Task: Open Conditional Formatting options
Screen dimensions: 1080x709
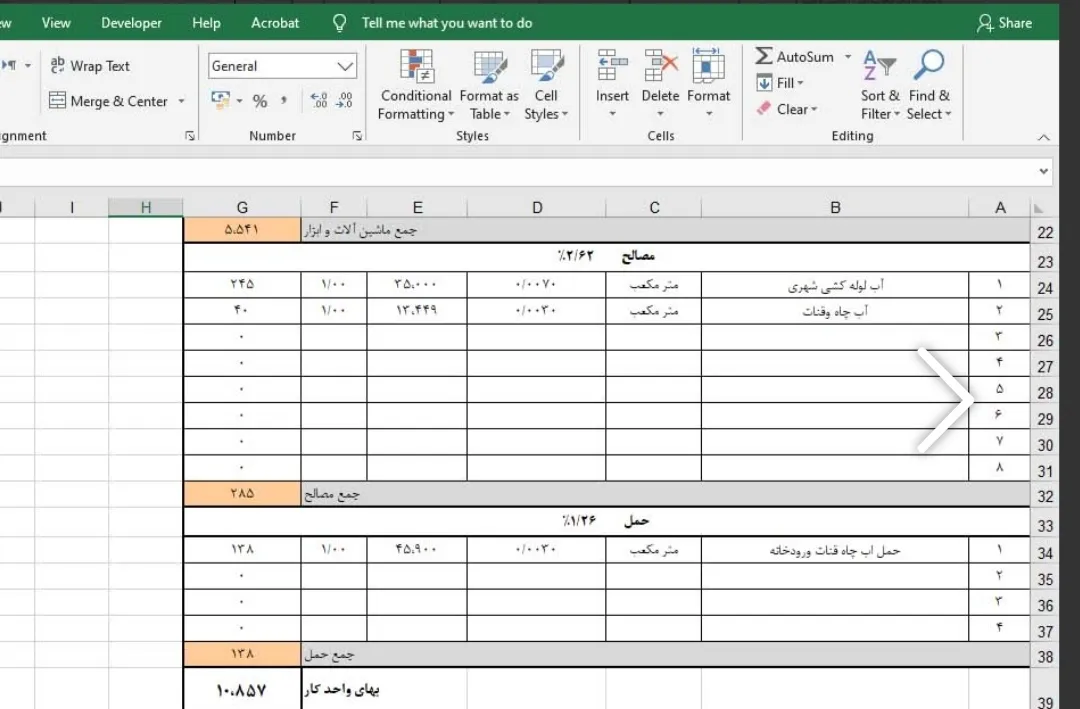Action: (415, 85)
